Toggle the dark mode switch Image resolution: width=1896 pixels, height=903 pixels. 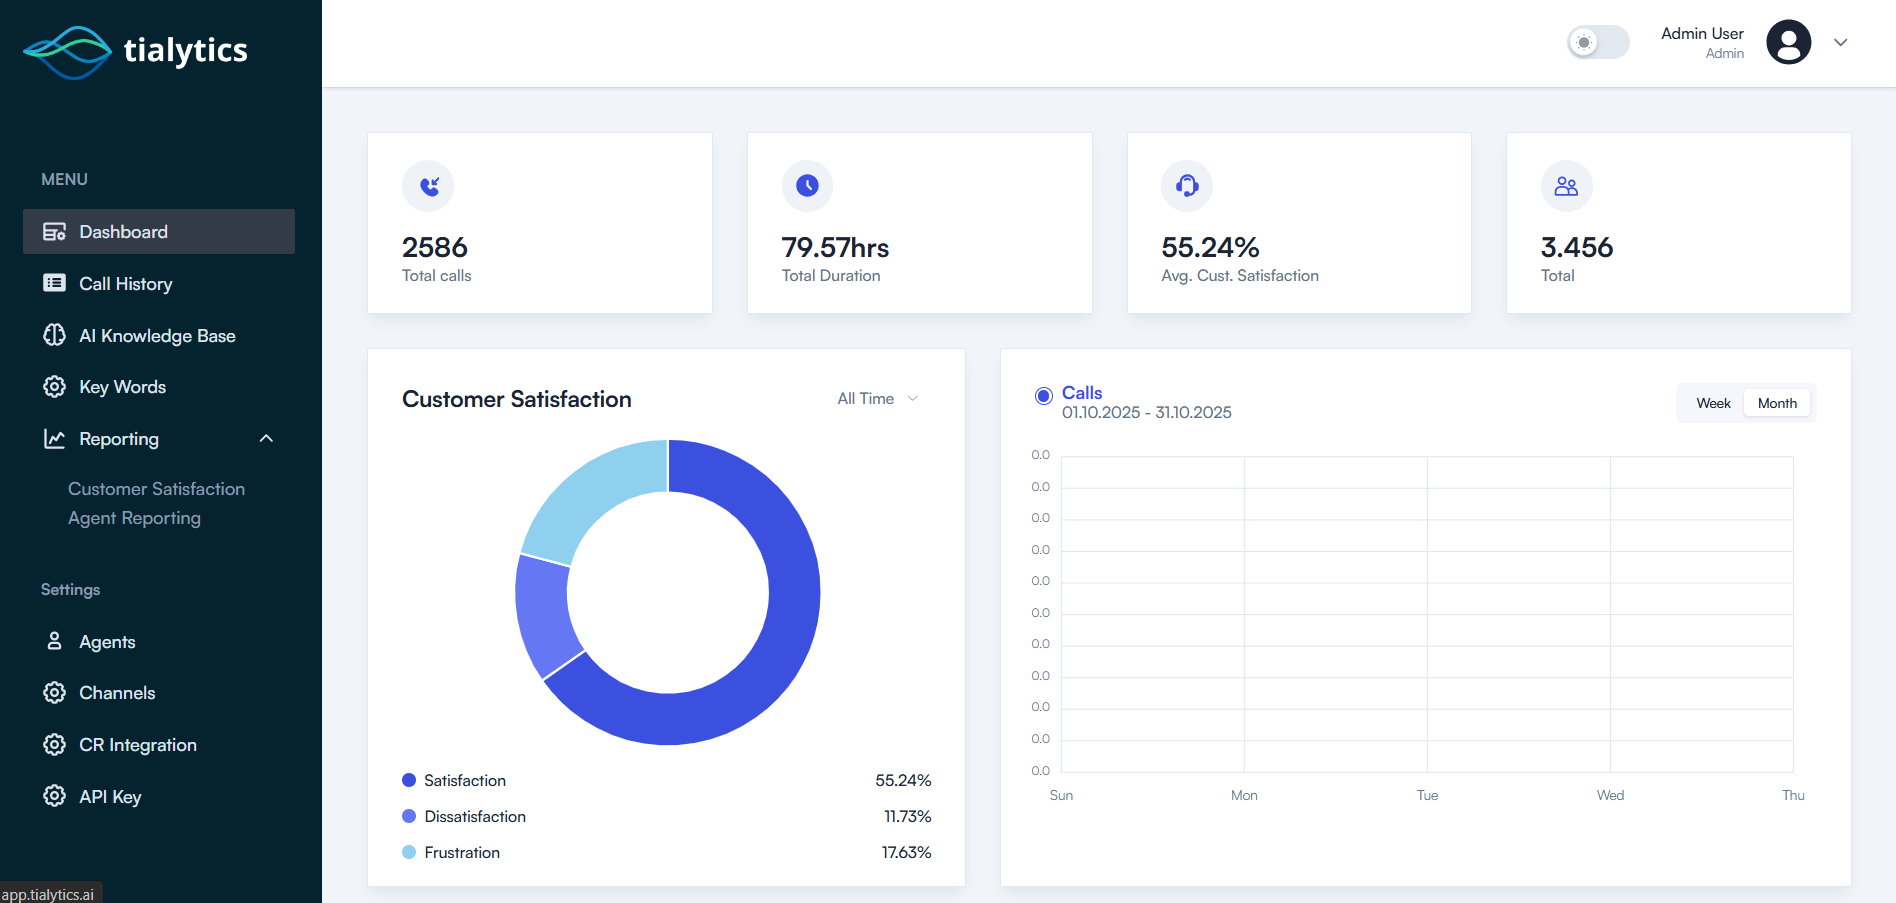[1597, 42]
